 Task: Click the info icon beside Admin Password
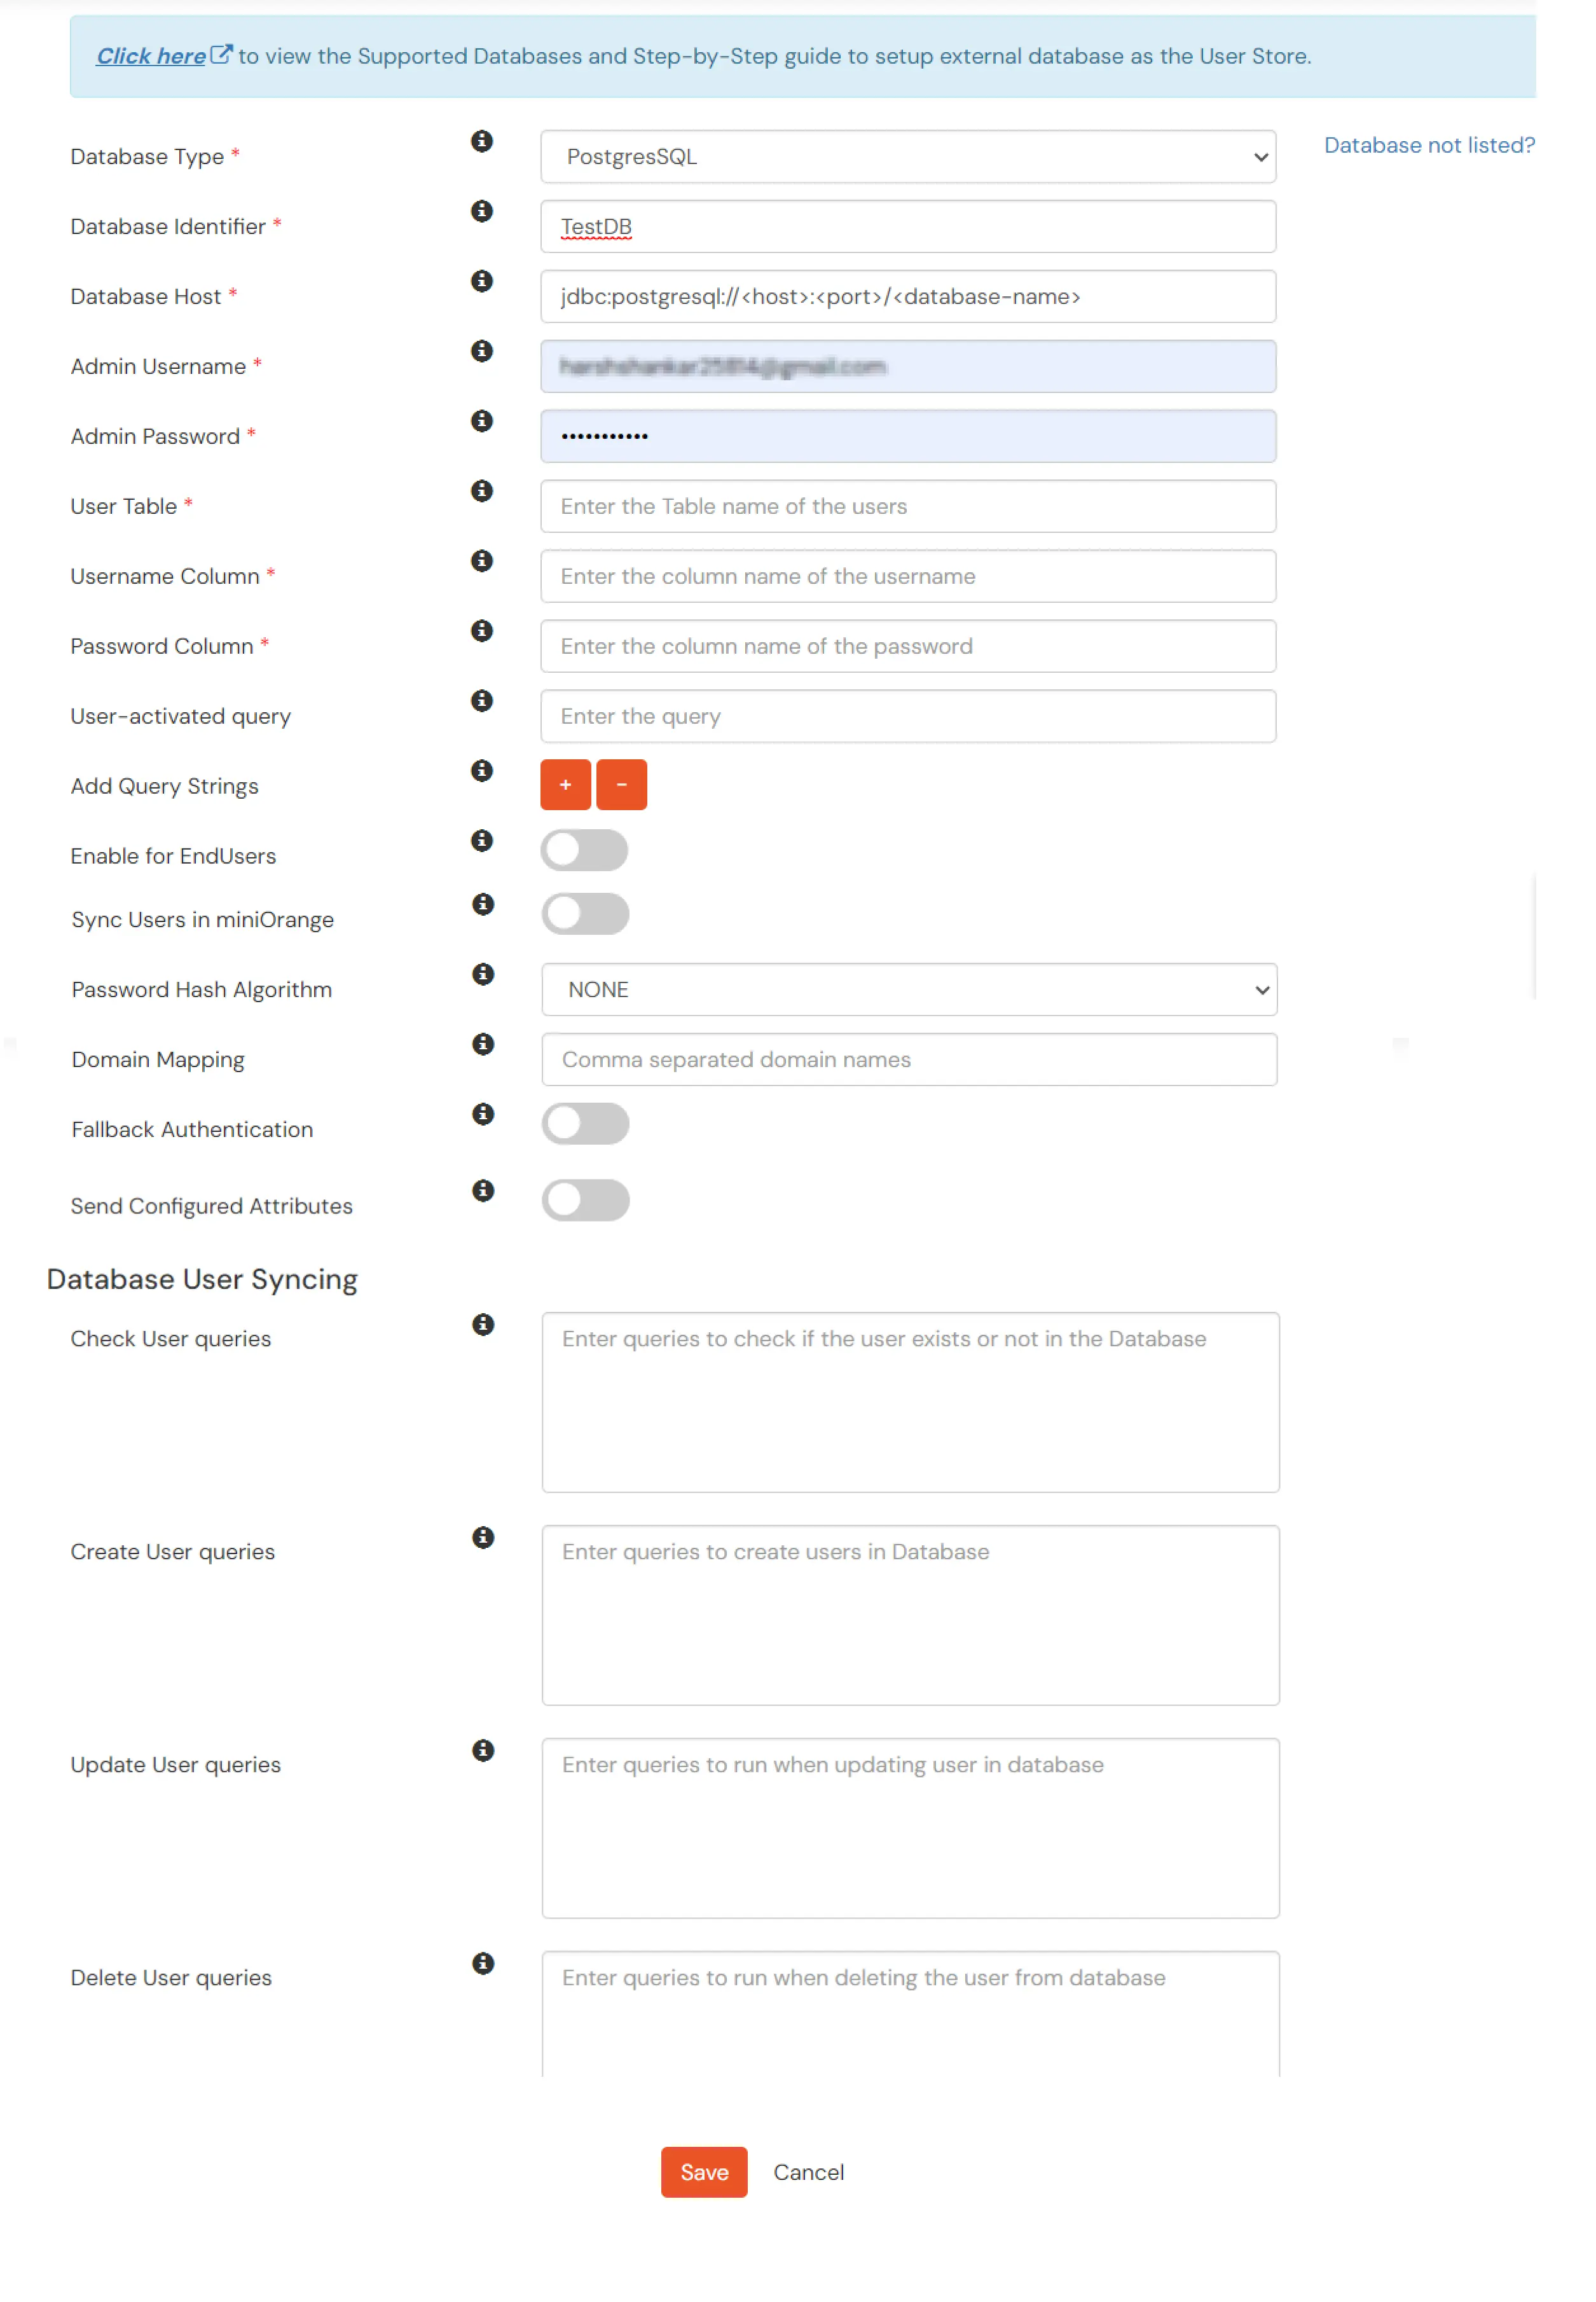pos(483,421)
